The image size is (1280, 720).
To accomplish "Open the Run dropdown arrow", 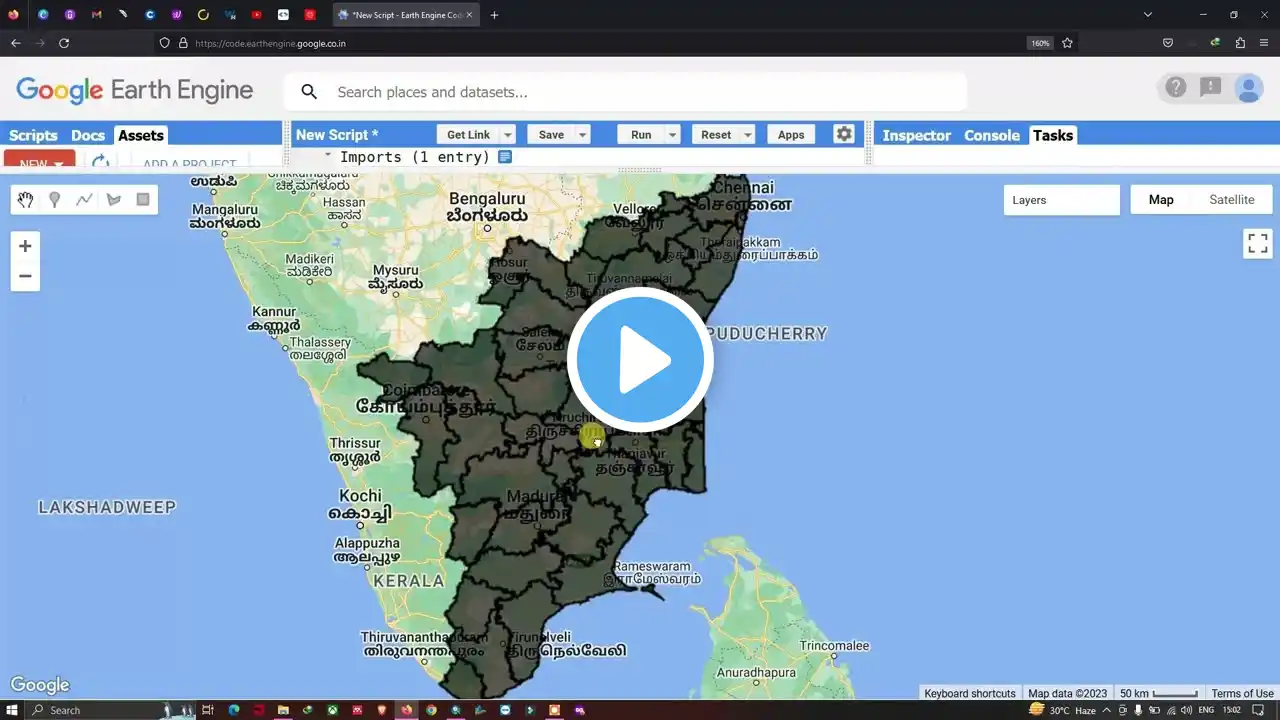I will (x=673, y=134).
